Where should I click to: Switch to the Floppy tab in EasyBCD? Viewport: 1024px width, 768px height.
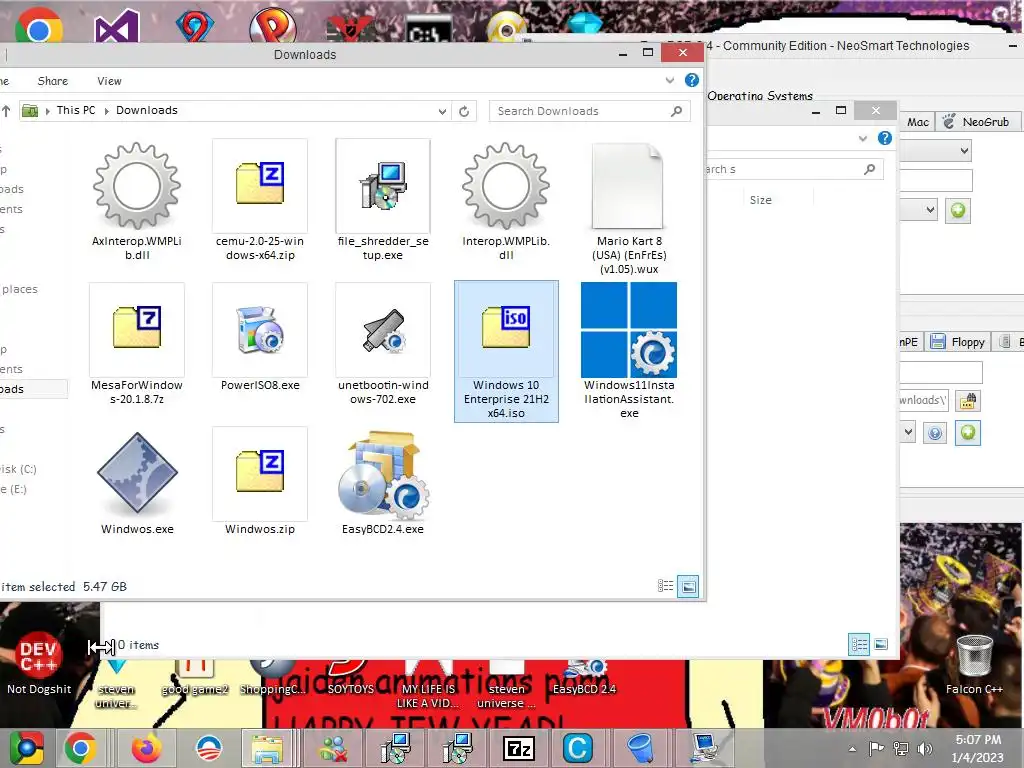[x=958, y=342]
